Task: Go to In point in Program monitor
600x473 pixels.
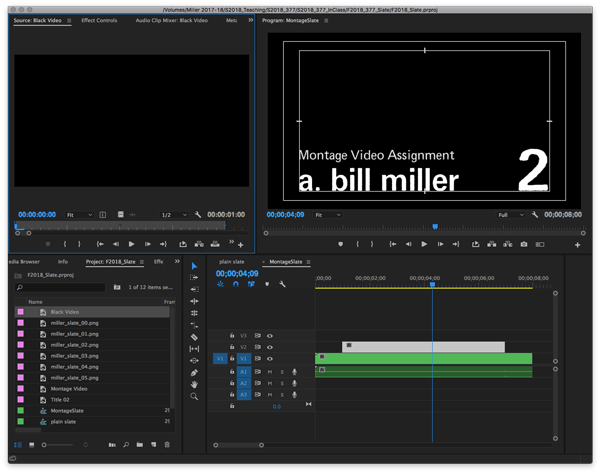Action: coord(393,244)
